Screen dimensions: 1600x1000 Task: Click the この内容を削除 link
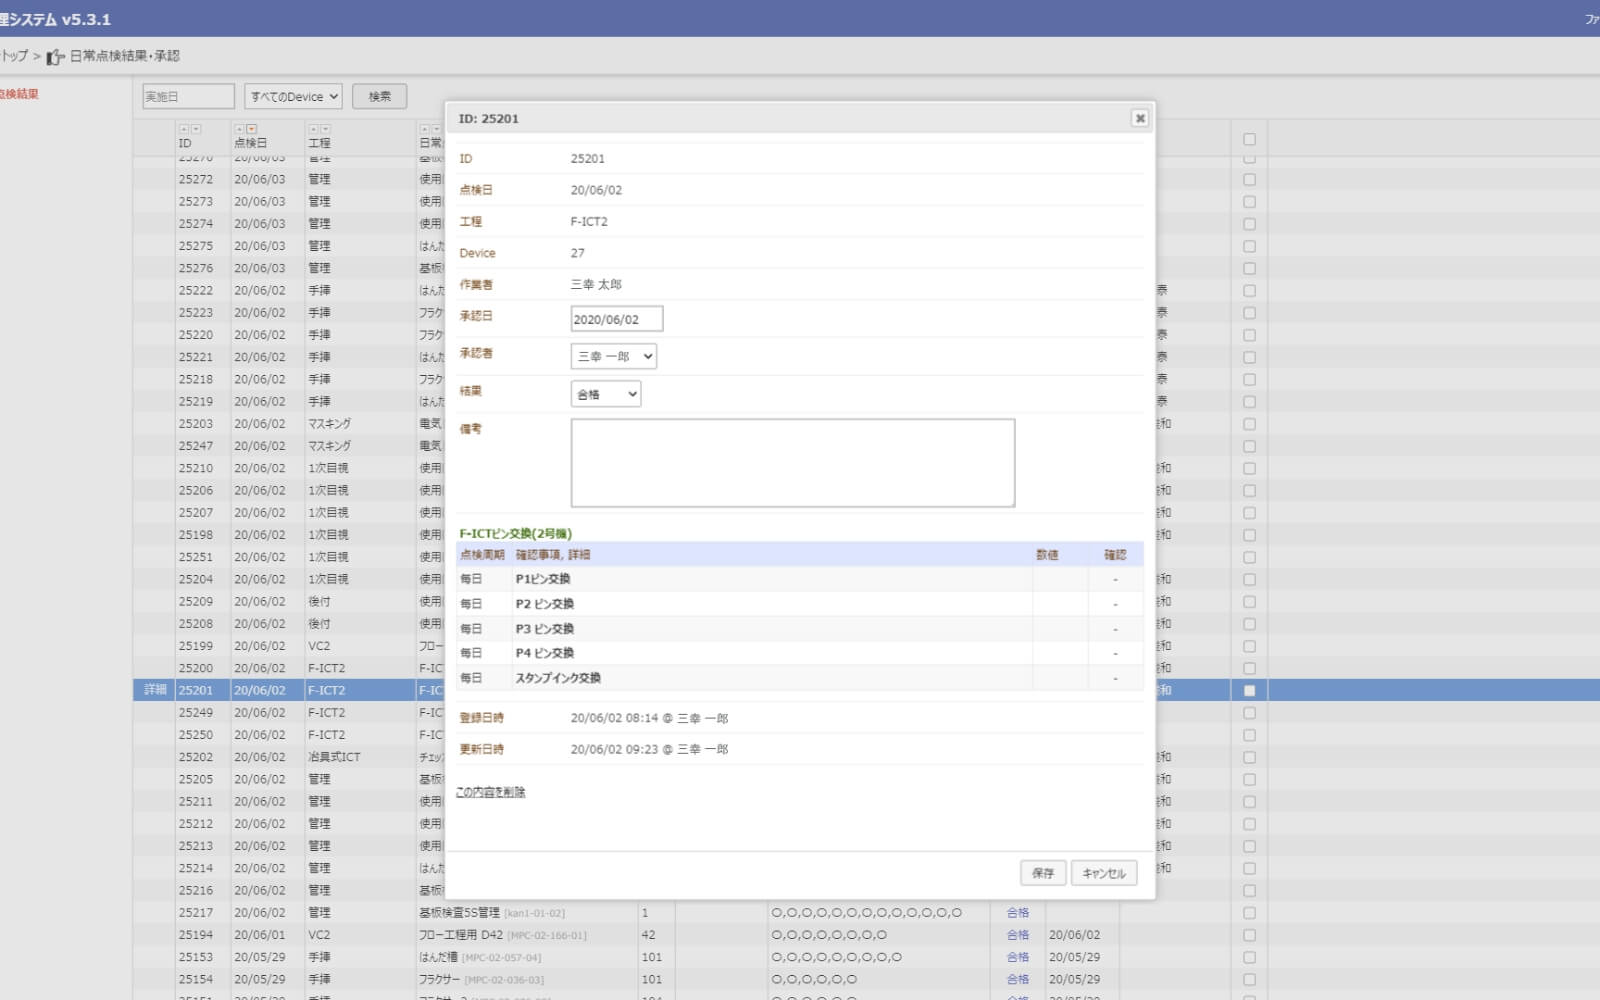(x=490, y=792)
